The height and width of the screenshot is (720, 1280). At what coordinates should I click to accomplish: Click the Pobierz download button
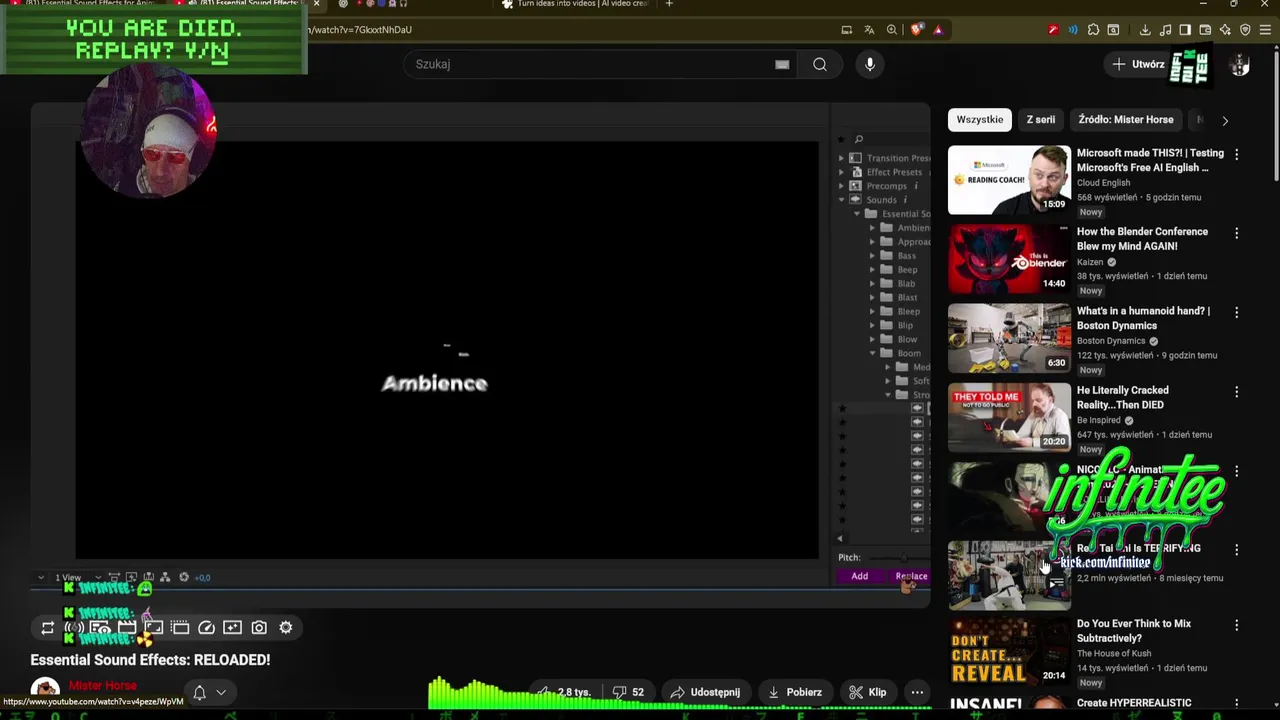point(795,692)
